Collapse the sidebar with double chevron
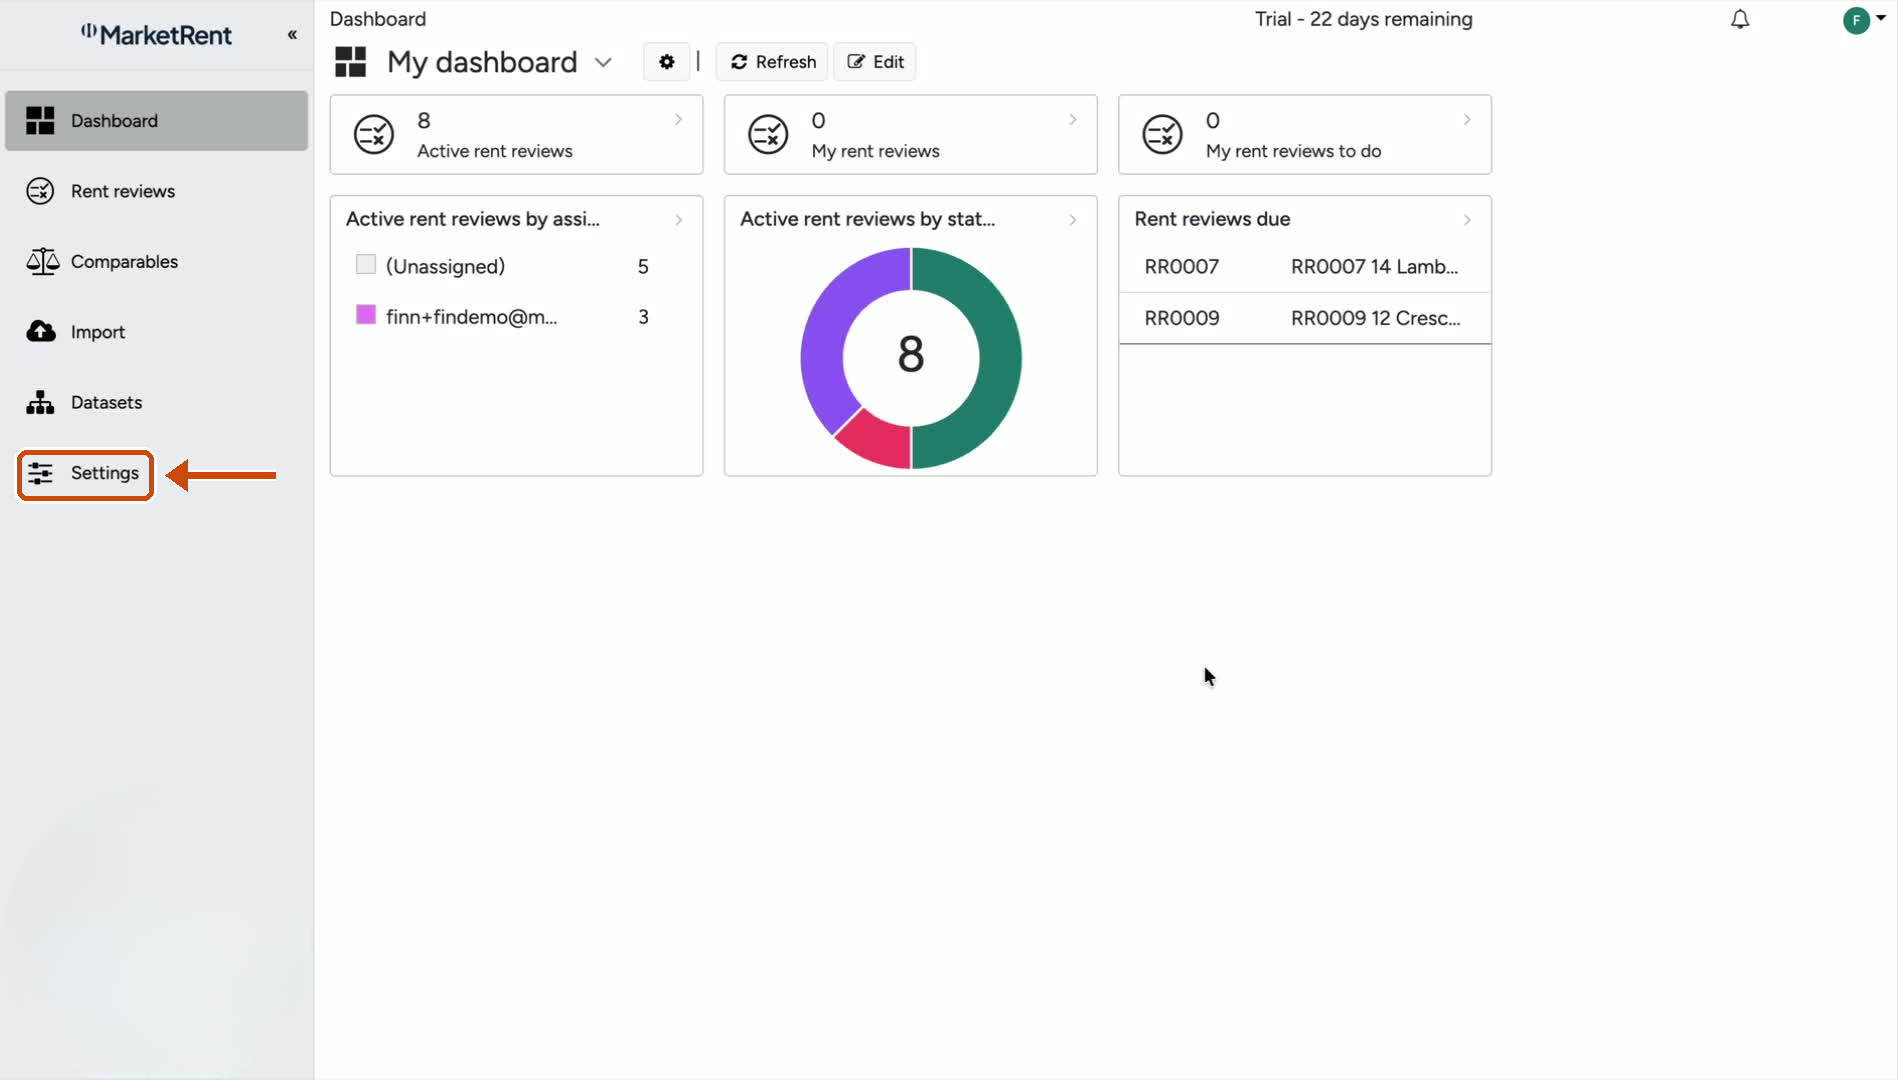This screenshot has height=1080, width=1898. [x=292, y=35]
